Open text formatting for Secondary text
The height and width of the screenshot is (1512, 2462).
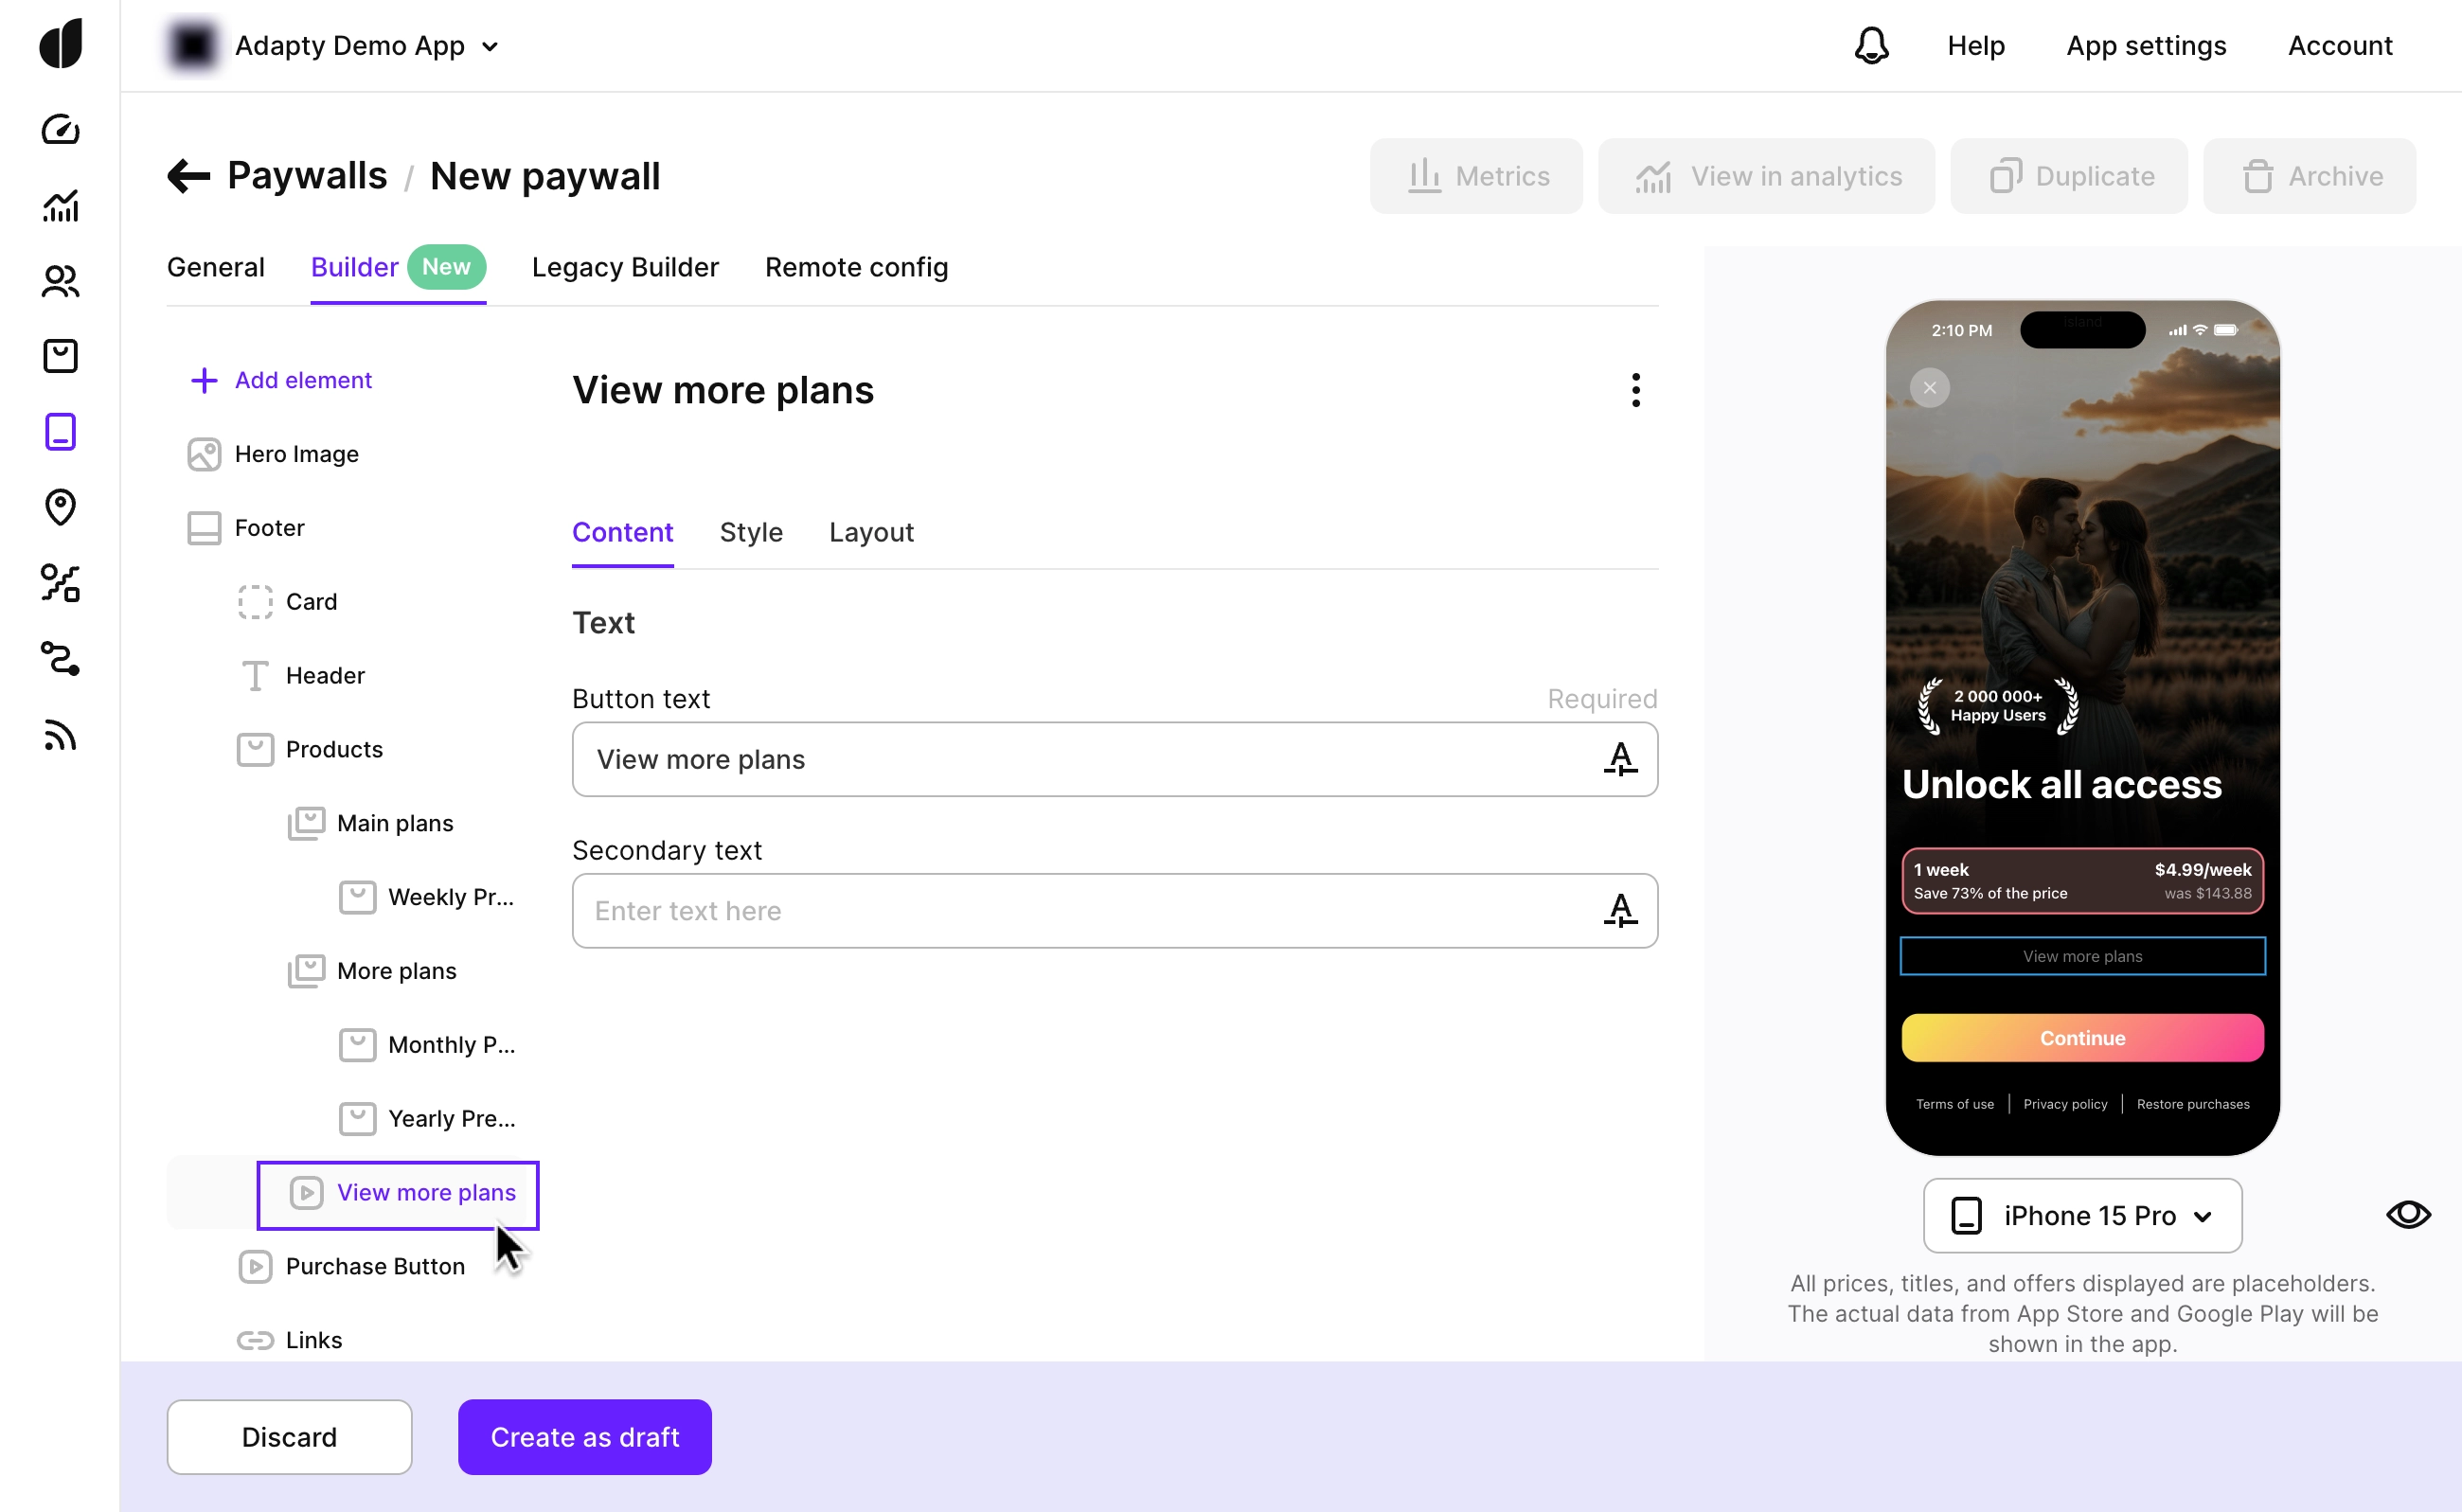[1620, 910]
